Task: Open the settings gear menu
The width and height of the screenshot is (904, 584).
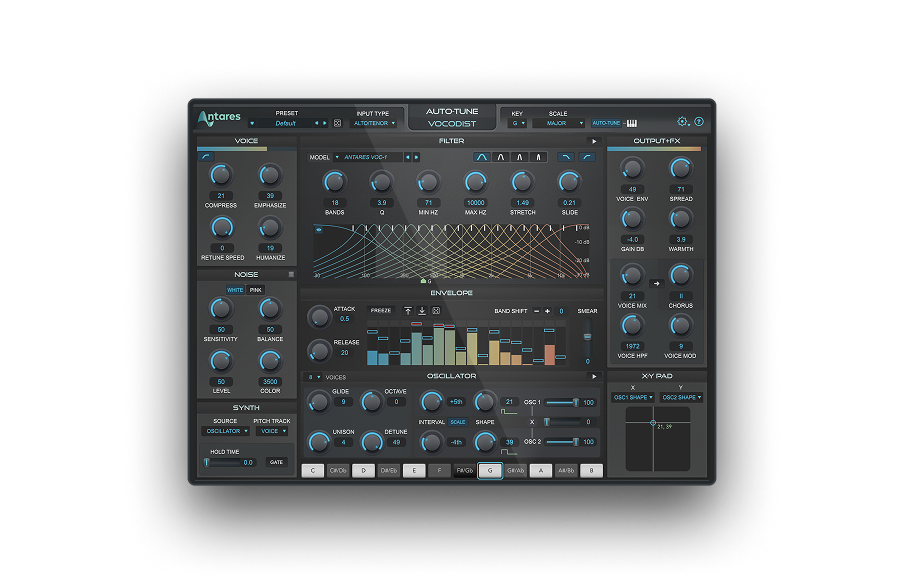Action: click(x=682, y=122)
